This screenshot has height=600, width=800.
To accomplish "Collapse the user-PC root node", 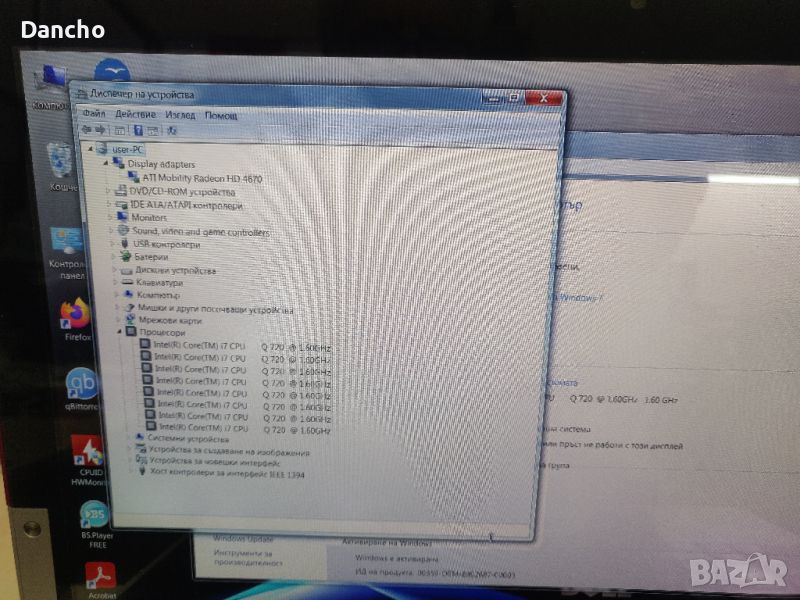I will pyautogui.click(x=90, y=148).
